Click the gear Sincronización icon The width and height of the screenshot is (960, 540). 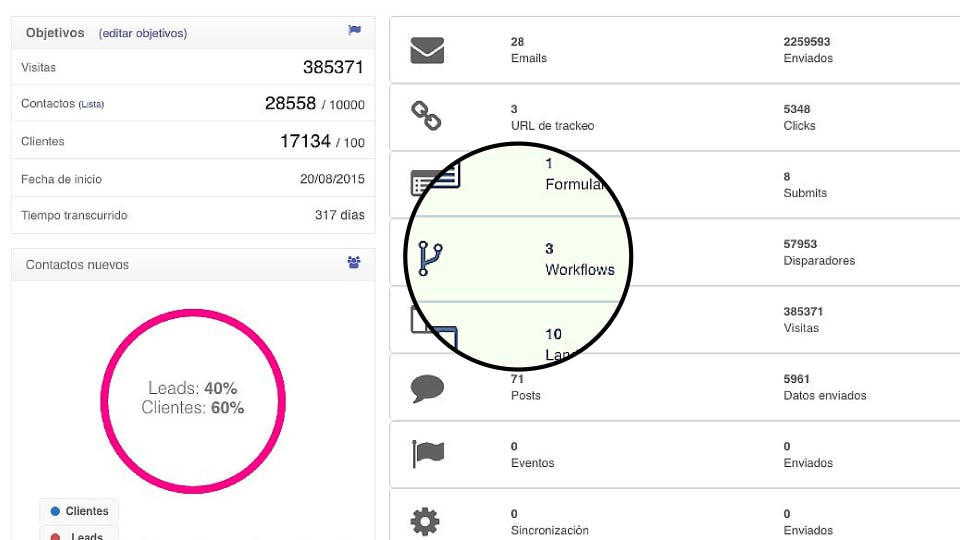425,522
